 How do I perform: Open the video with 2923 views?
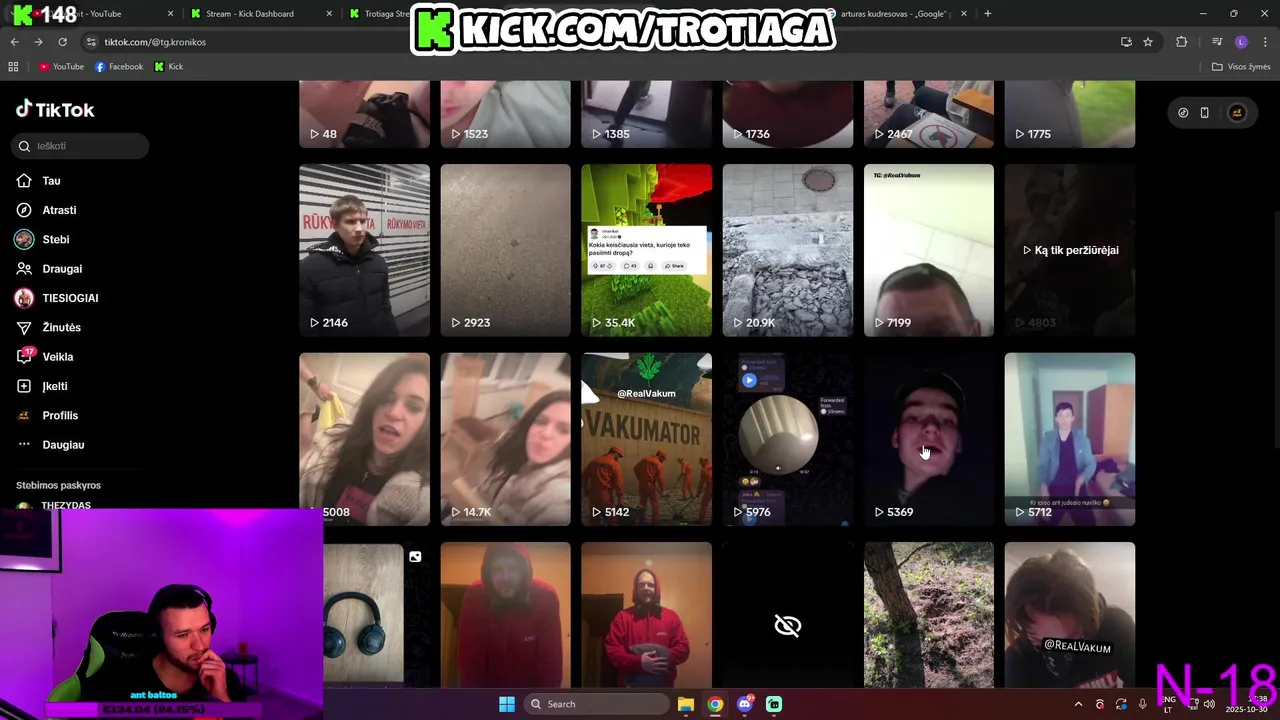[x=505, y=250]
